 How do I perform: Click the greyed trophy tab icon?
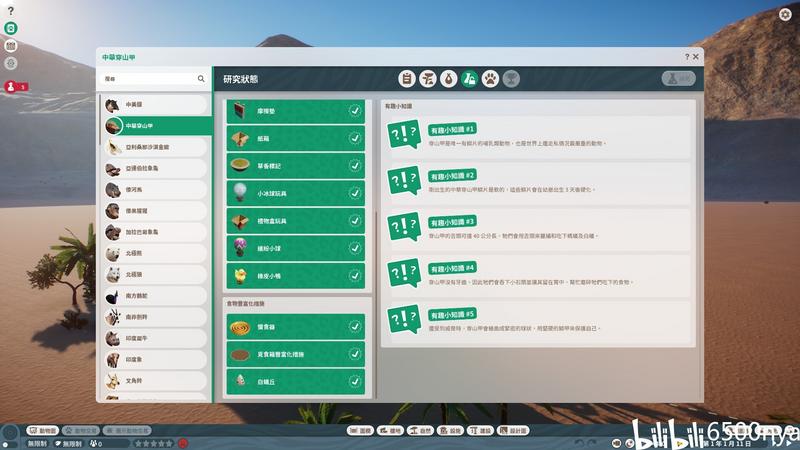point(511,79)
